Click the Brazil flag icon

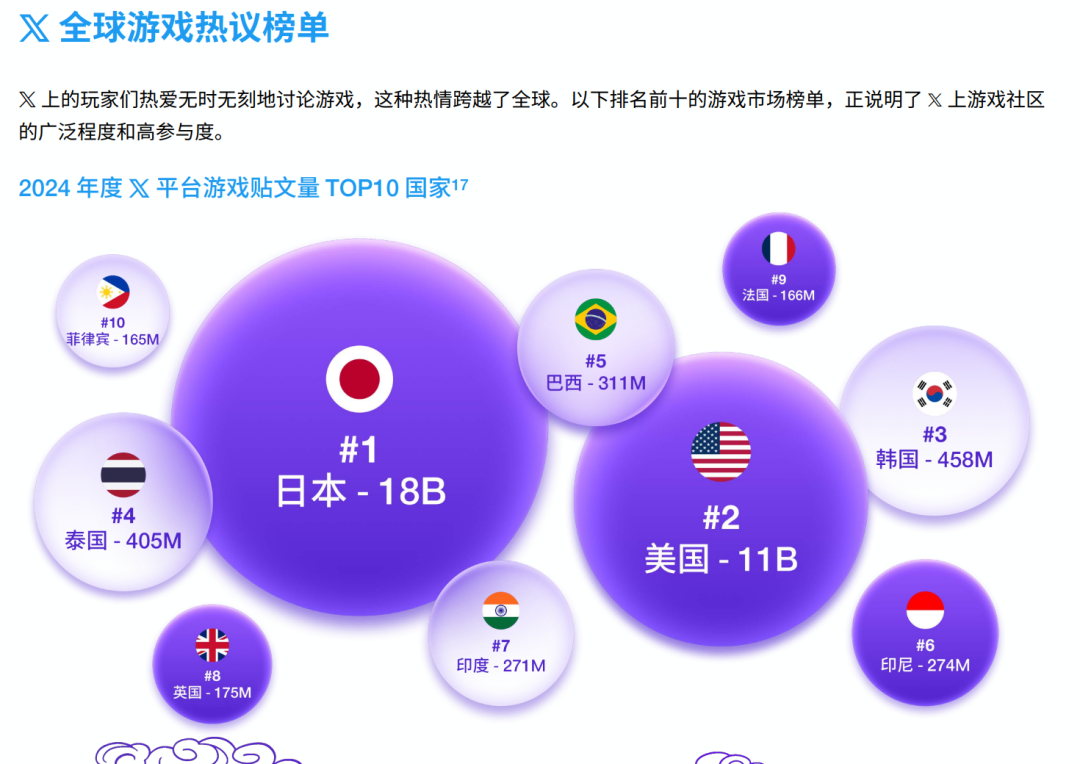coord(596,319)
